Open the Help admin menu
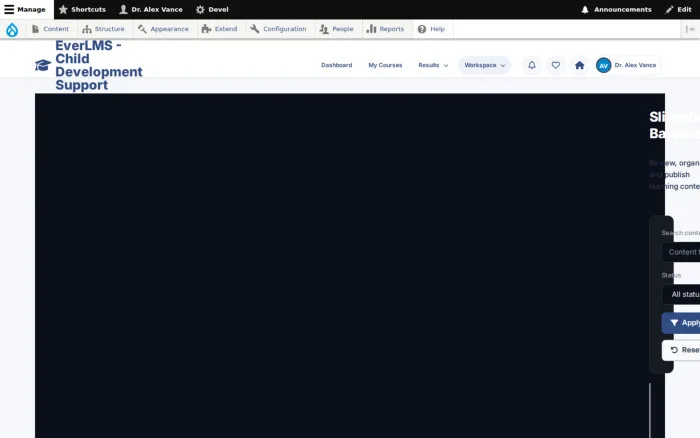700x438 pixels. (431, 29)
